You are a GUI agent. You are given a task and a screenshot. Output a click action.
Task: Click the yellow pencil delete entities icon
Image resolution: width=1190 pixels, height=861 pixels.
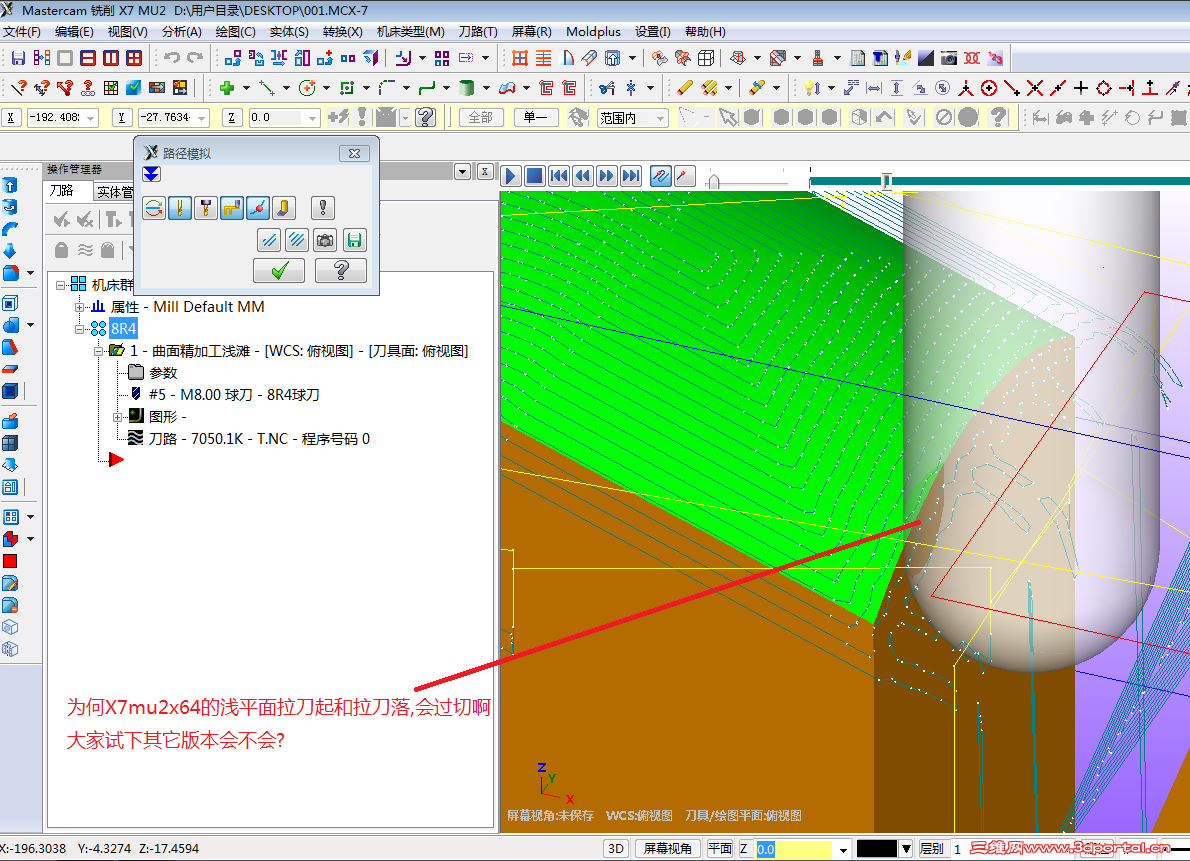(x=685, y=88)
